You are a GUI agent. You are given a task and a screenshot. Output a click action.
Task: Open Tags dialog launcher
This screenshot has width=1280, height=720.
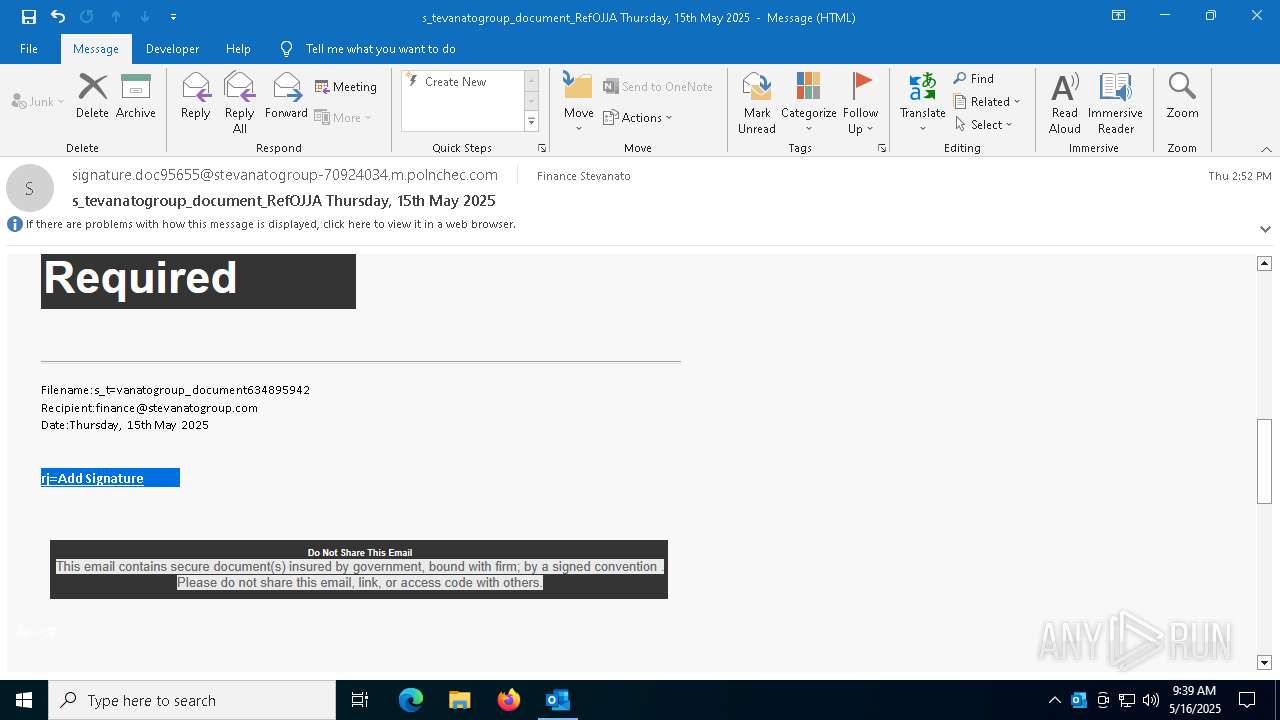[882, 148]
